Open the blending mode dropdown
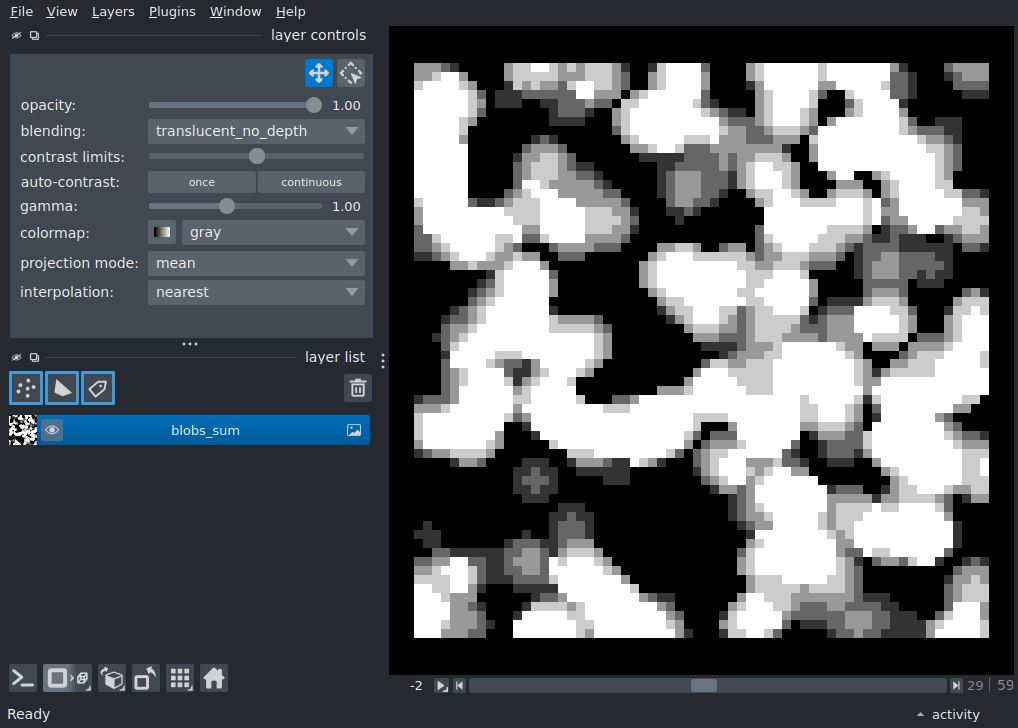Image resolution: width=1018 pixels, height=728 pixels. tap(256, 131)
